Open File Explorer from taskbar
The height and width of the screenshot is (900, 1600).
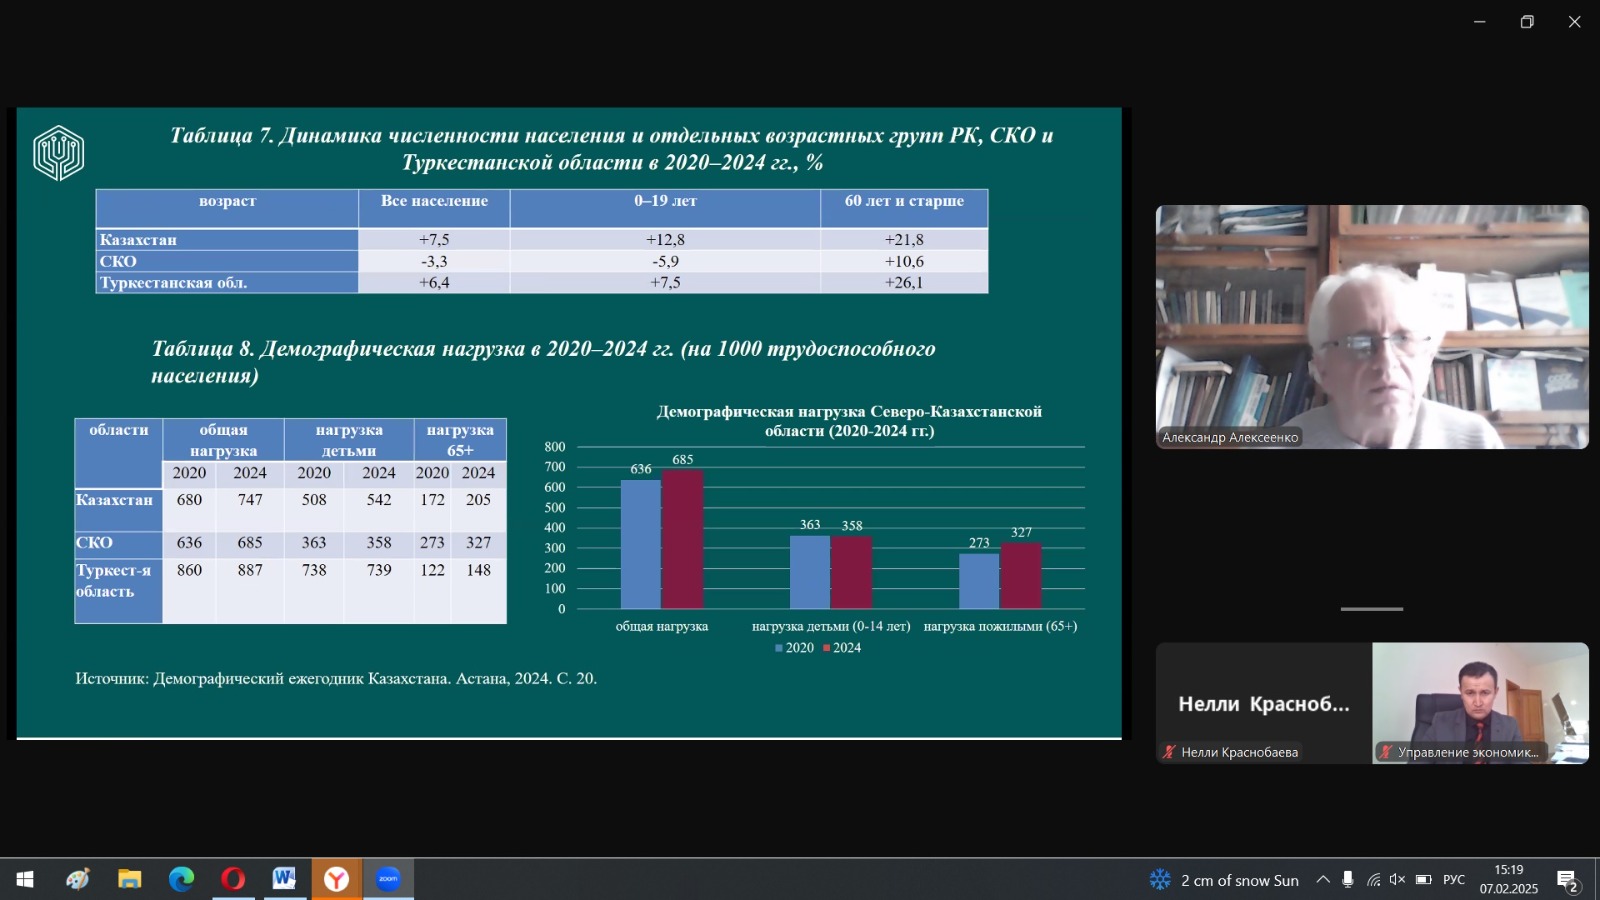click(x=129, y=879)
